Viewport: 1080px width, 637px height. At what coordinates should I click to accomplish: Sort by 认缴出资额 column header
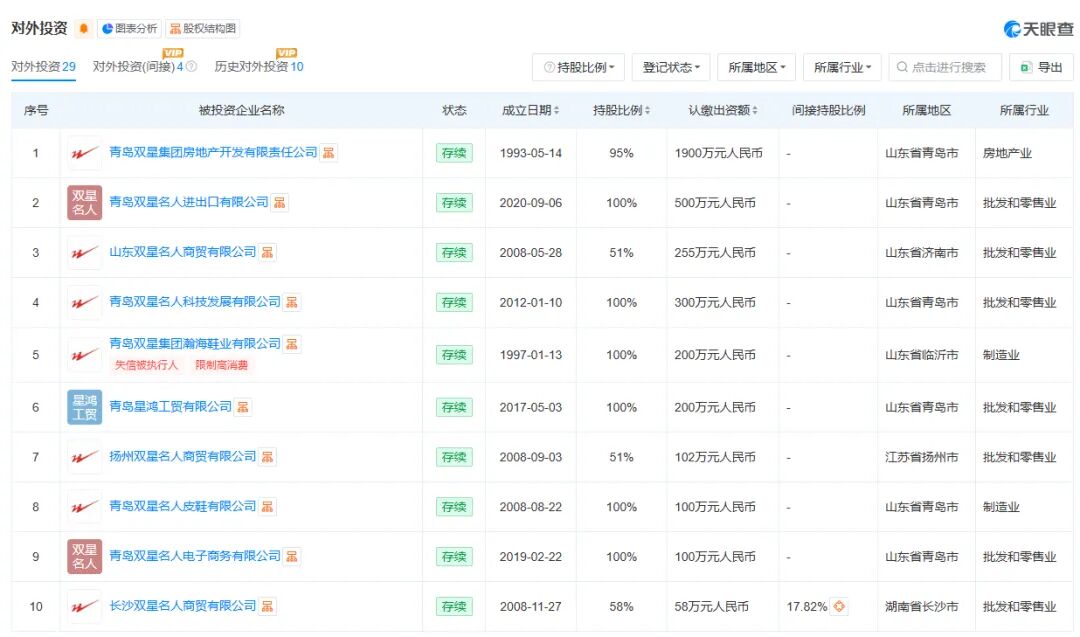[723, 110]
